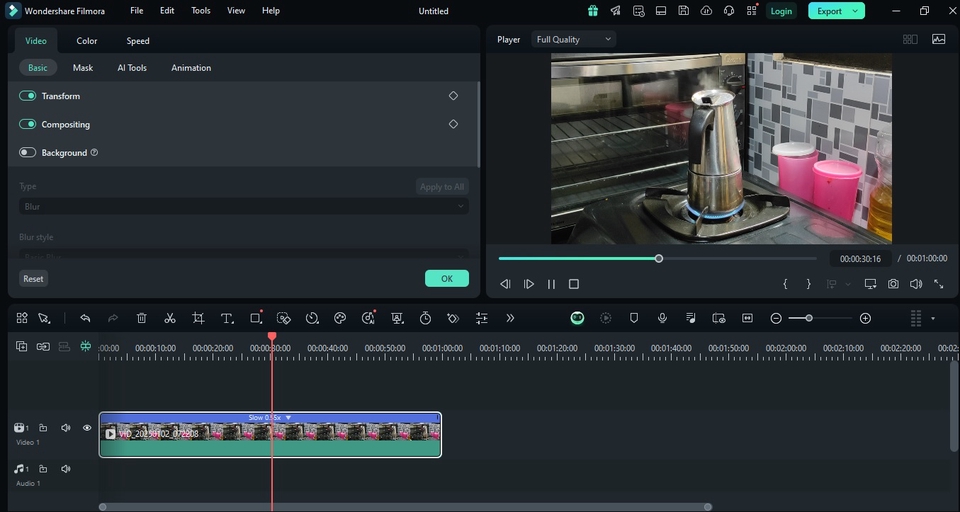Turn off the Compositing switch

tap(28, 125)
